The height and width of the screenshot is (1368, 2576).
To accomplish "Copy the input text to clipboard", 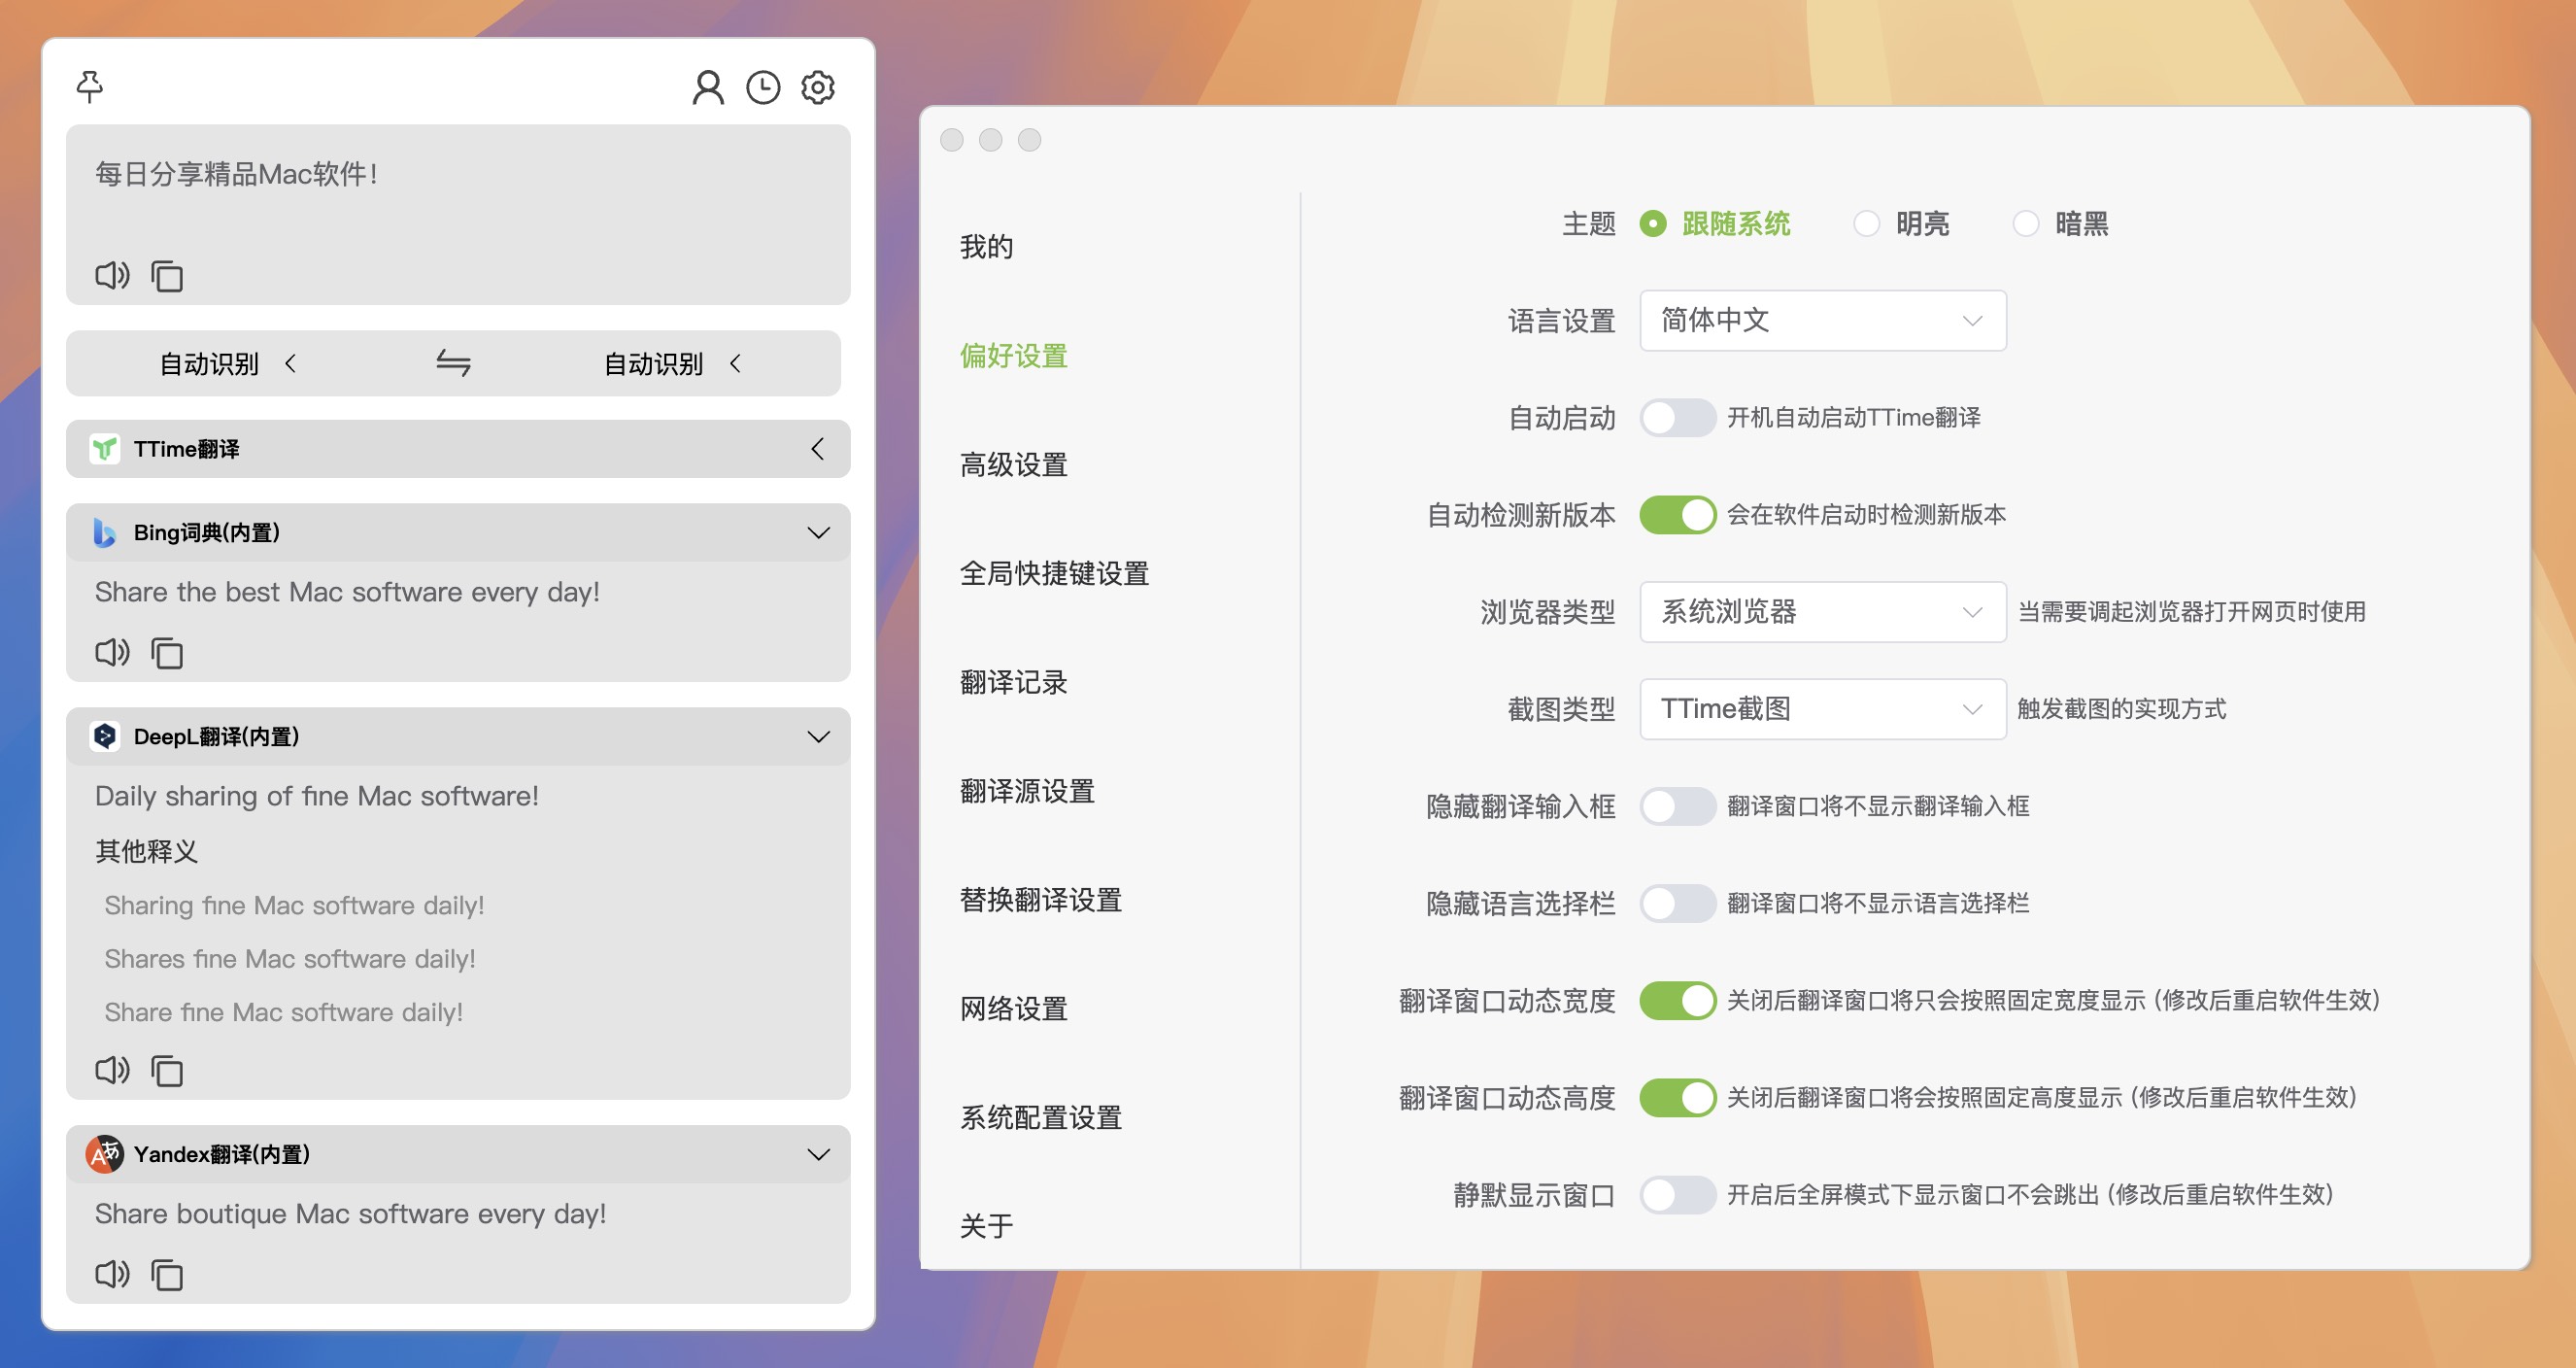I will pos(167,276).
